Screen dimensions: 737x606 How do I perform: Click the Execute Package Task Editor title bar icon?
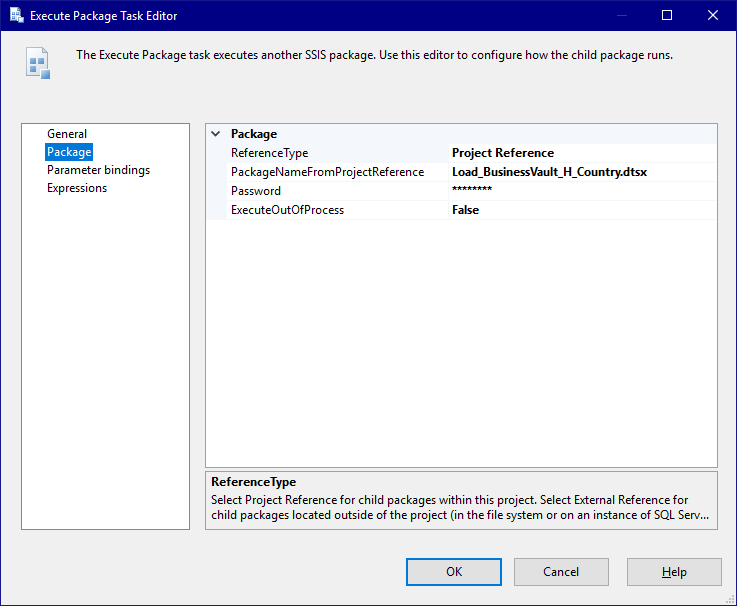click(x=16, y=16)
